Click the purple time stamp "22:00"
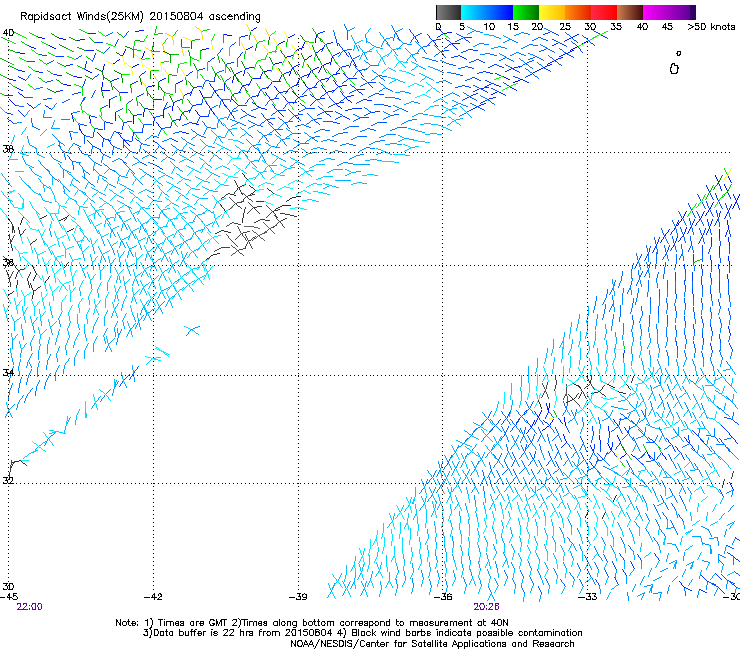This screenshot has height=650, width=740. tap(29, 607)
